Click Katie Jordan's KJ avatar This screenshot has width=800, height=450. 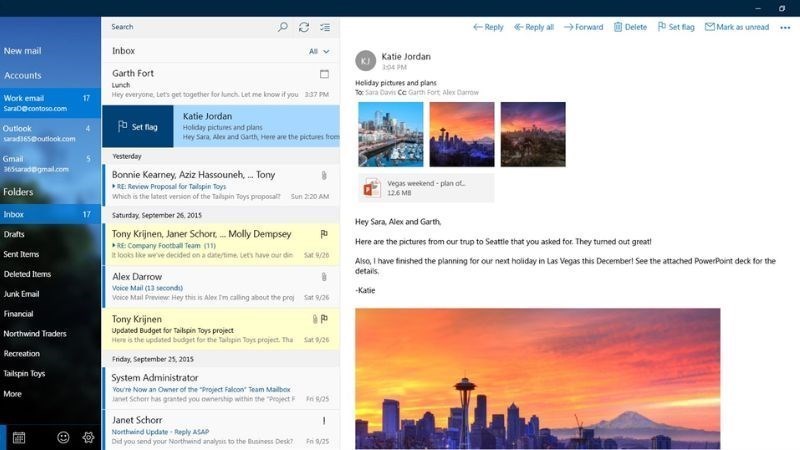365,61
